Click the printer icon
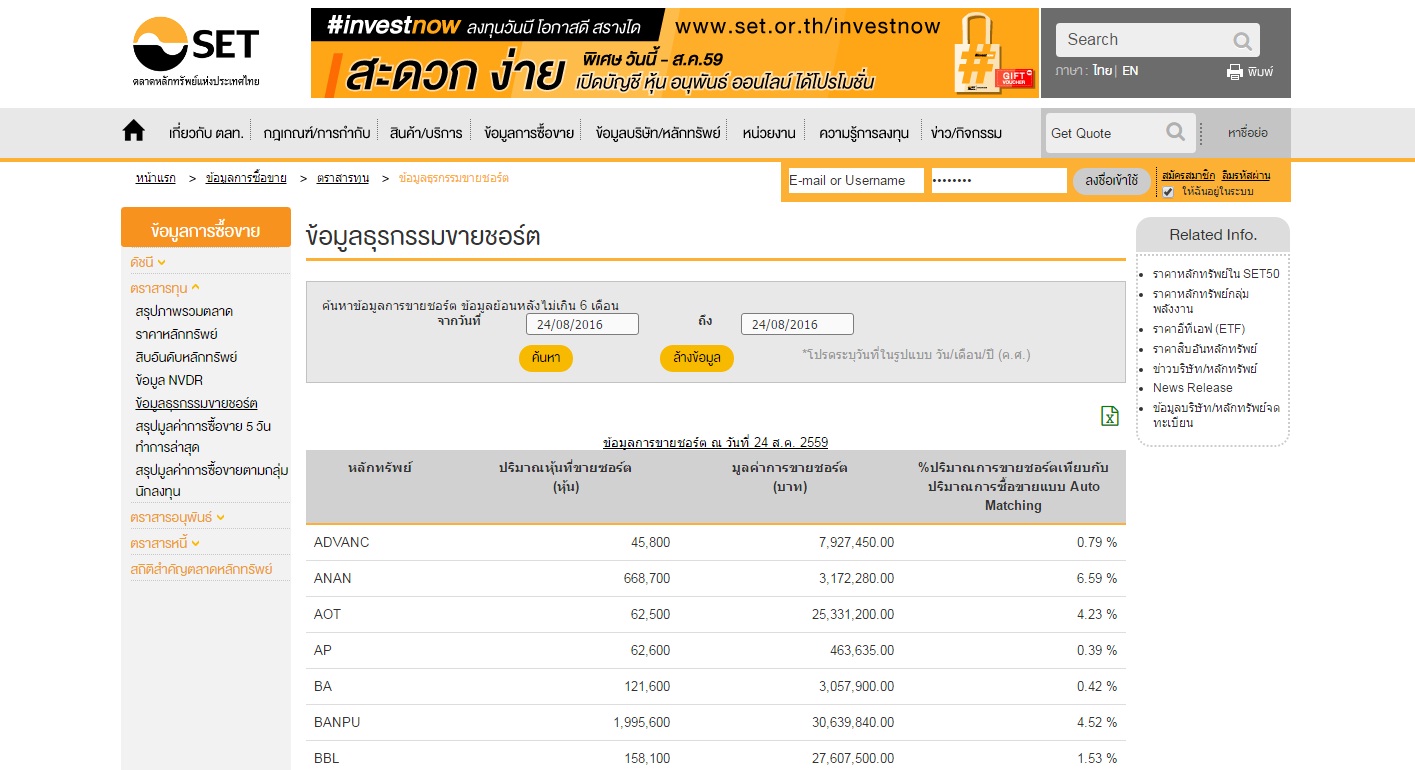The width and height of the screenshot is (1415, 770). click(x=1235, y=72)
